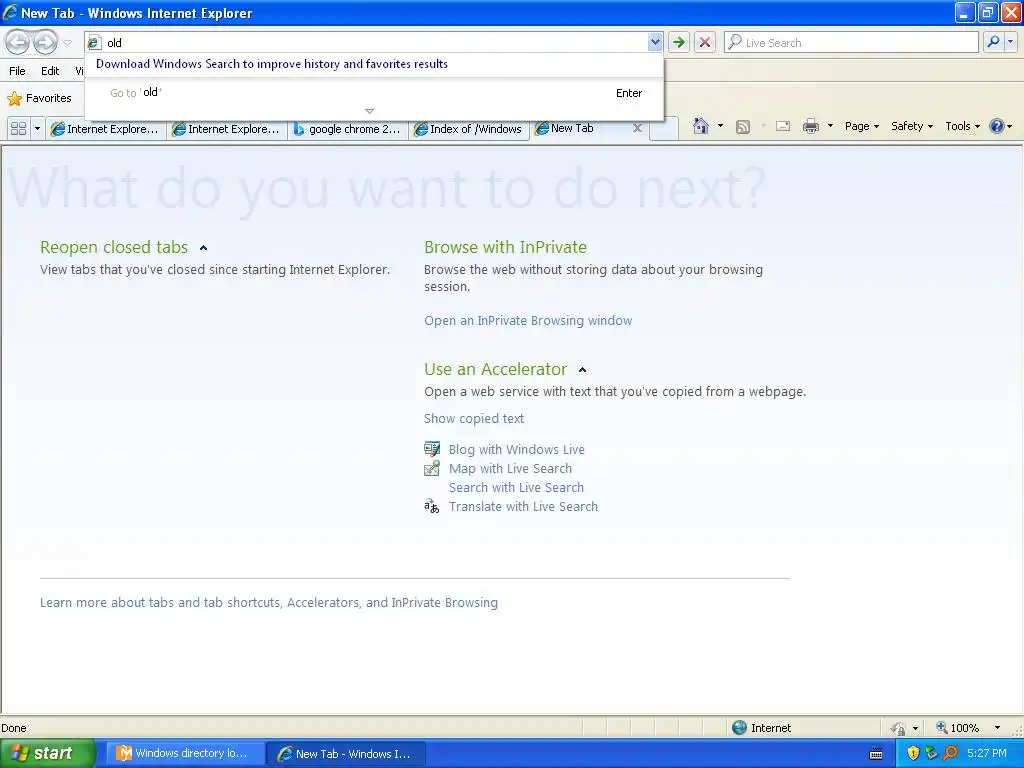This screenshot has width=1024, height=768.
Task: Click the Help question mark icon
Action: click(x=997, y=126)
